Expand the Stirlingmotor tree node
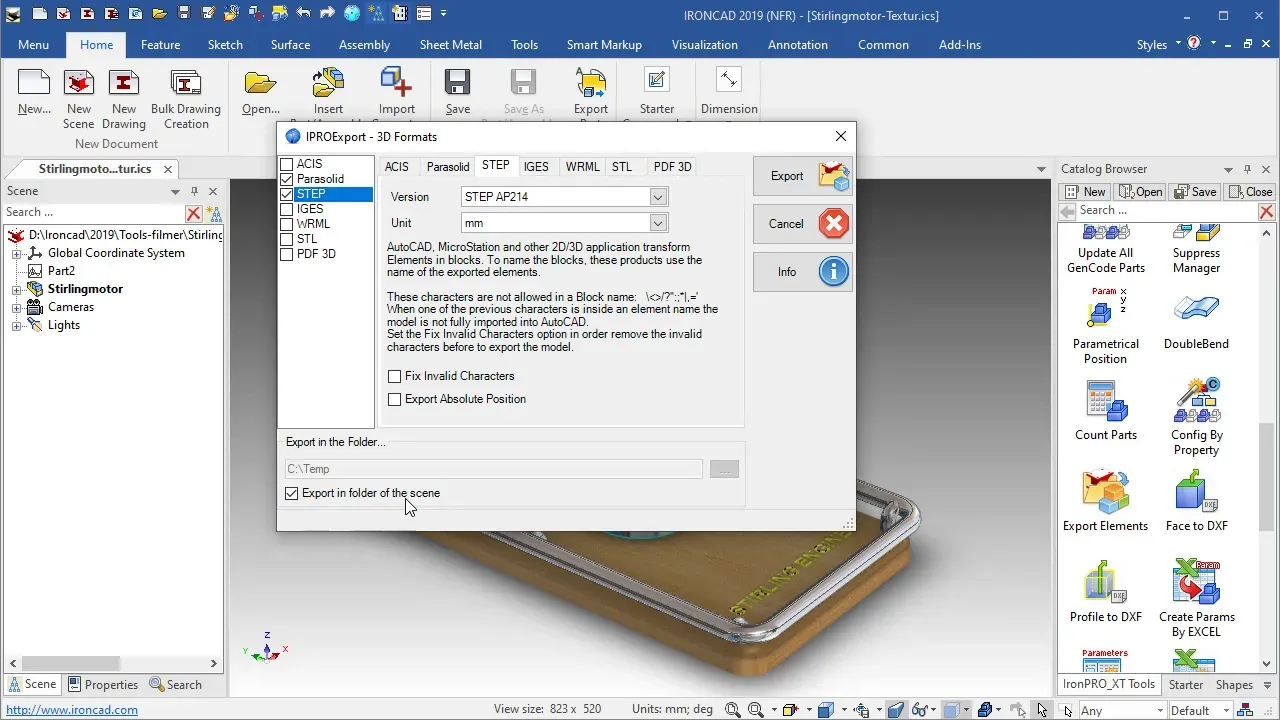This screenshot has height=720, width=1280. point(17,289)
